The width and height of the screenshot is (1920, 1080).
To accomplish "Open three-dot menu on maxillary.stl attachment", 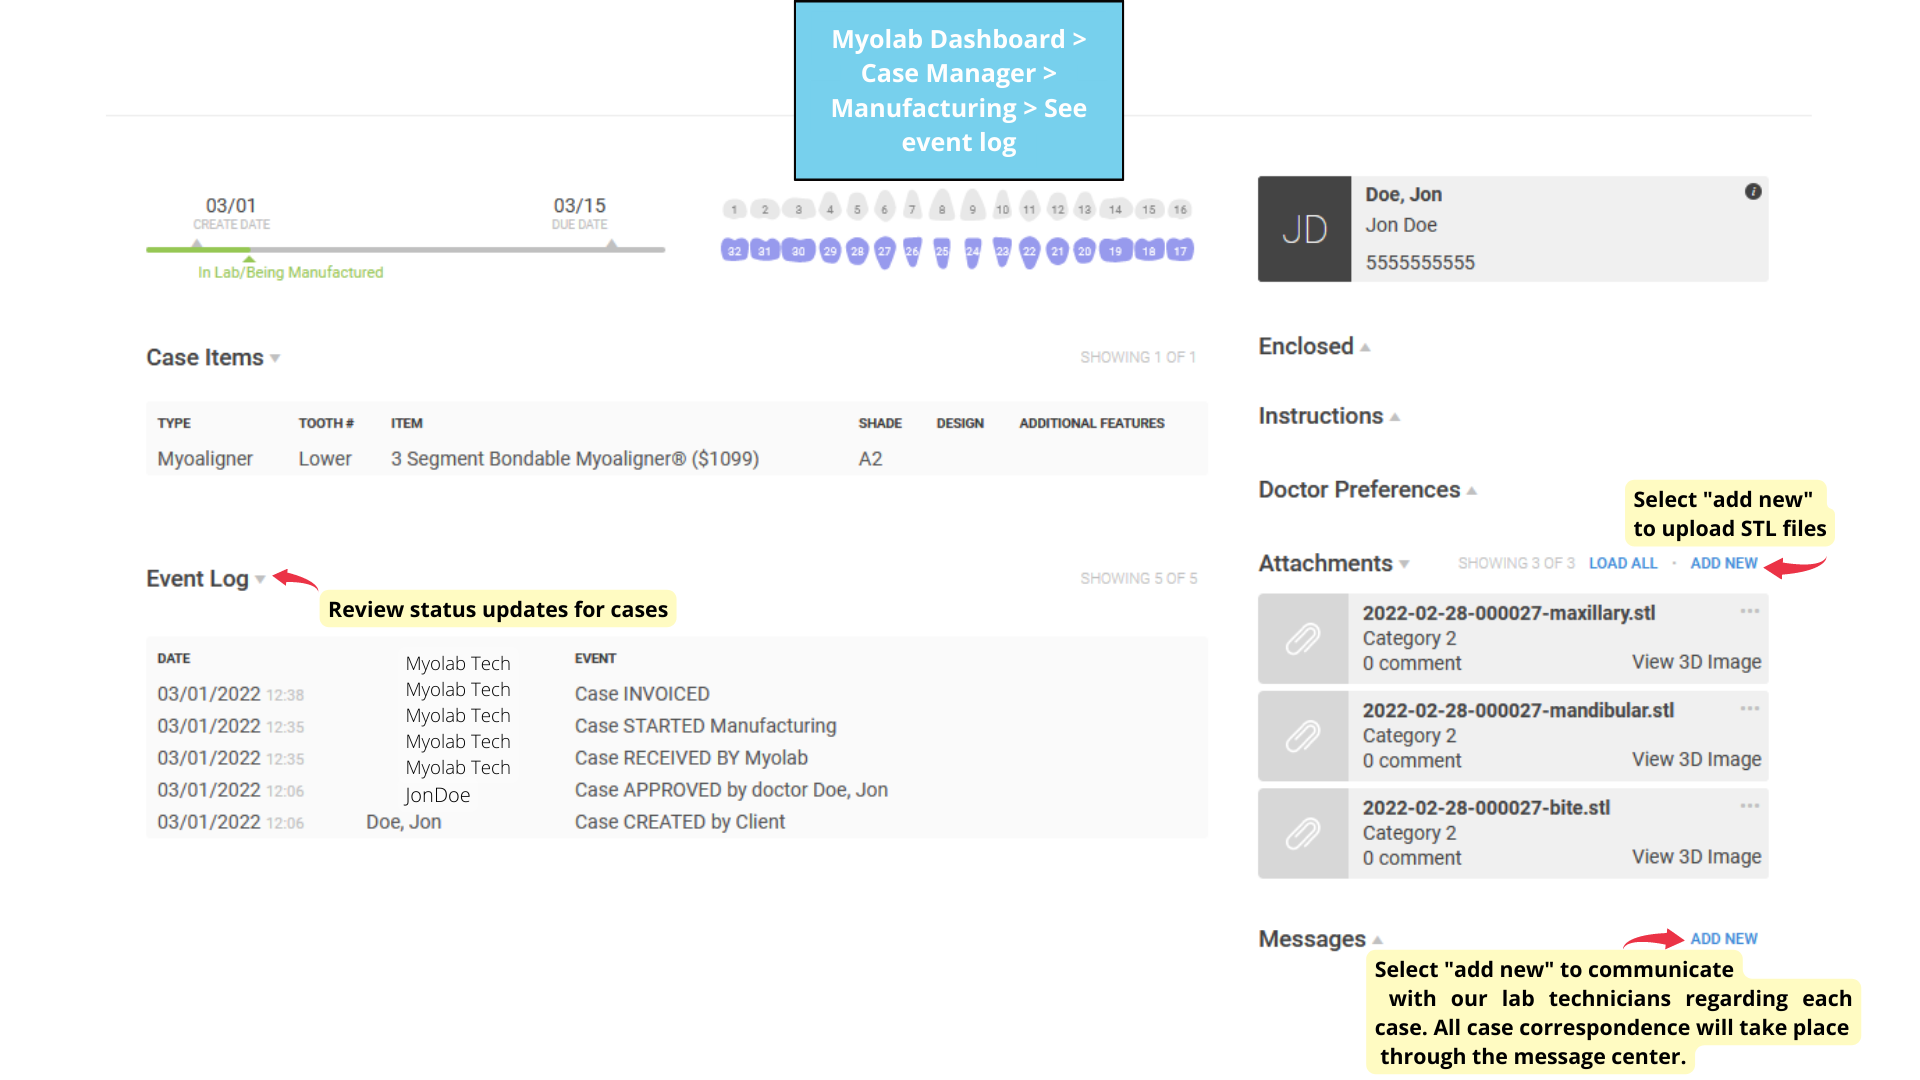I will click(1749, 611).
